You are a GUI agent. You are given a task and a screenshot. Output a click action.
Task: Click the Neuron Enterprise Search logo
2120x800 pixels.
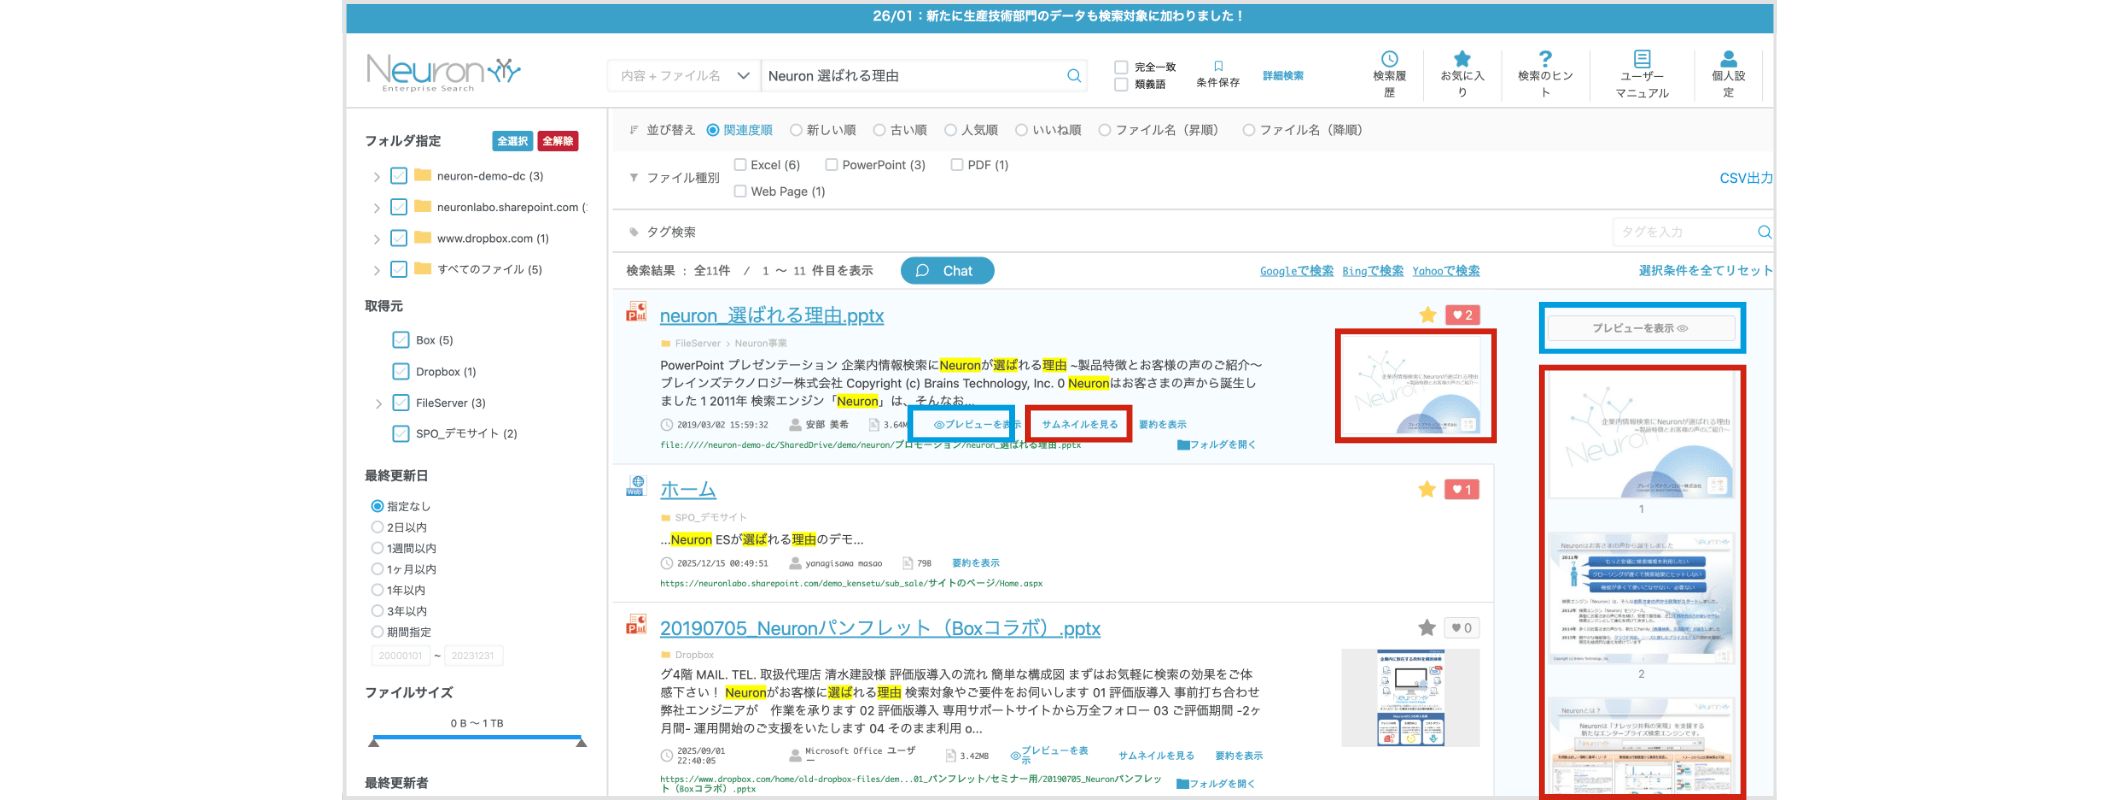tap(443, 73)
